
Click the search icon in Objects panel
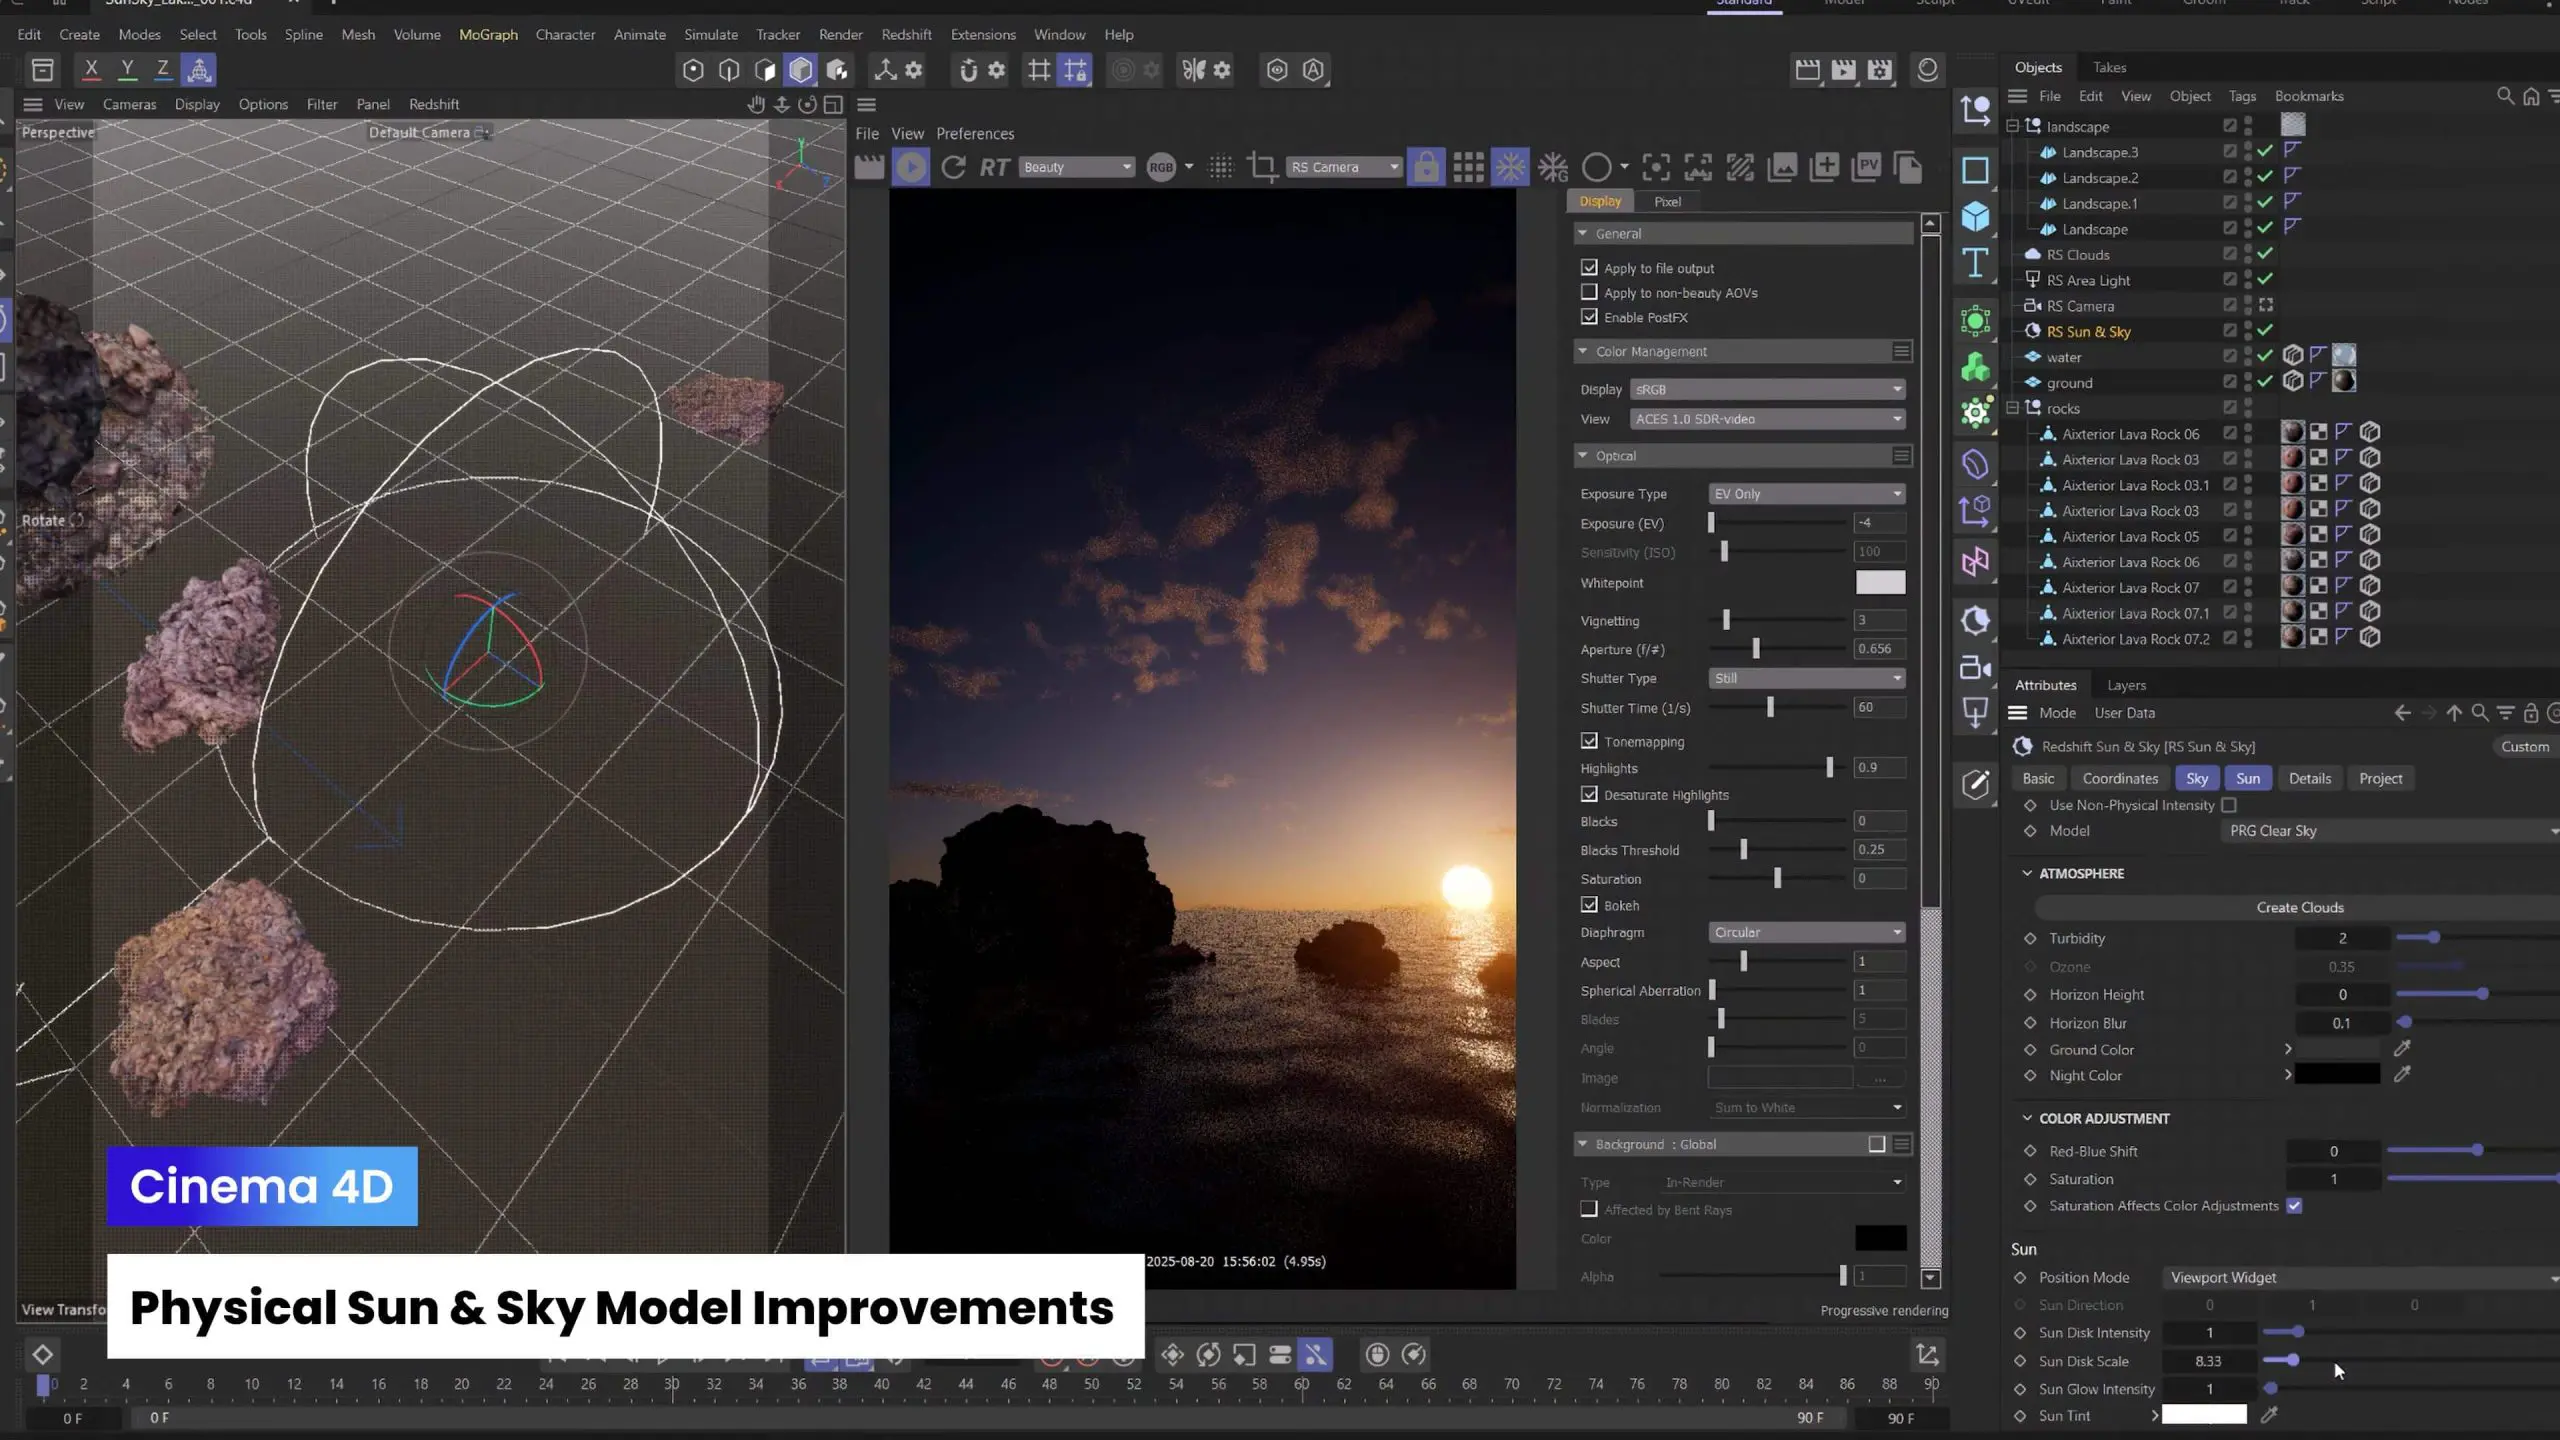click(x=2505, y=96)
